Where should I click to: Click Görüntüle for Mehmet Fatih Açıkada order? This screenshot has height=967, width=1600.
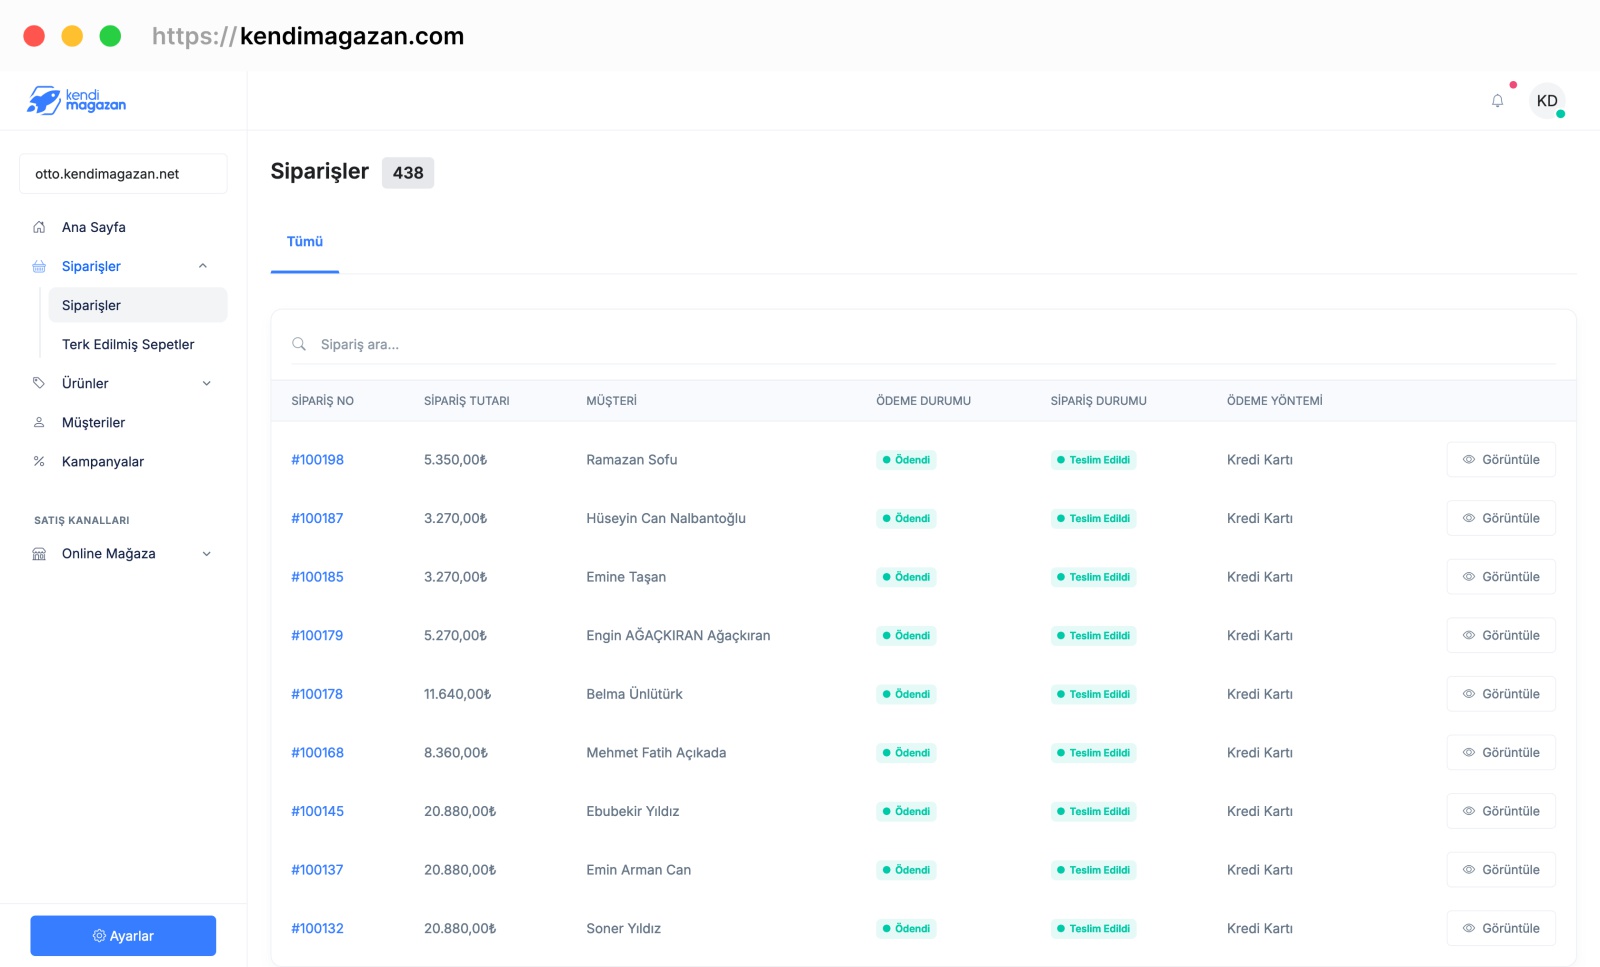pos(1501,752)
